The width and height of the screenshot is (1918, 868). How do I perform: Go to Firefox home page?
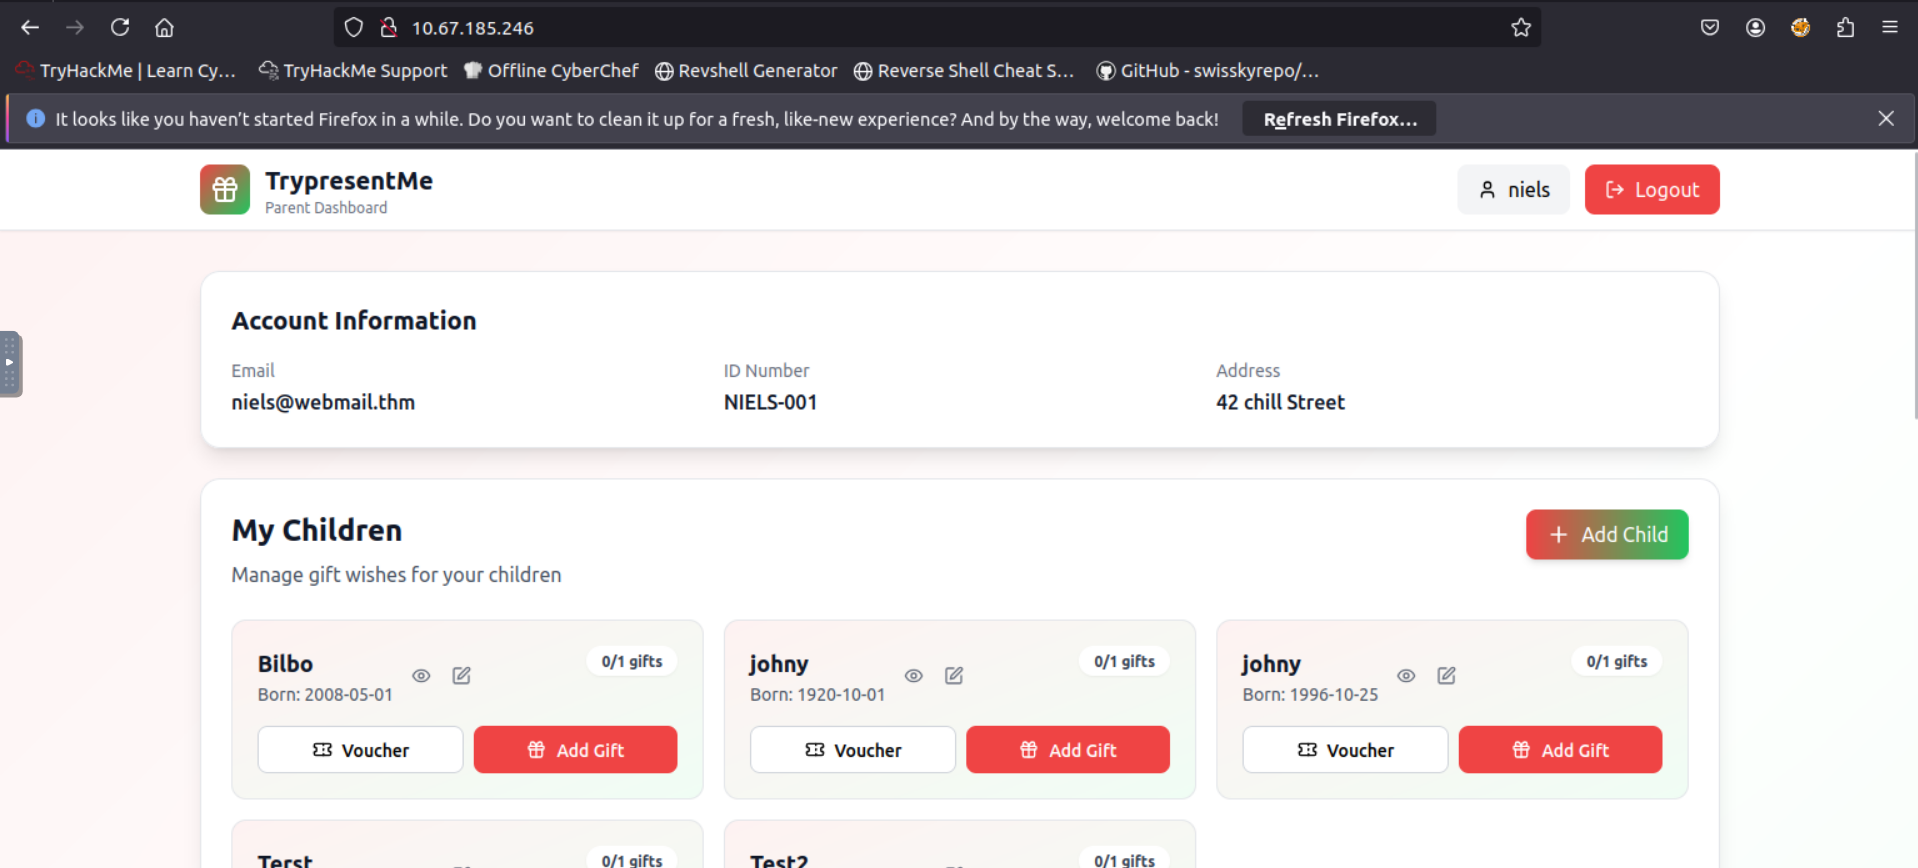click(x=165, y=28)
